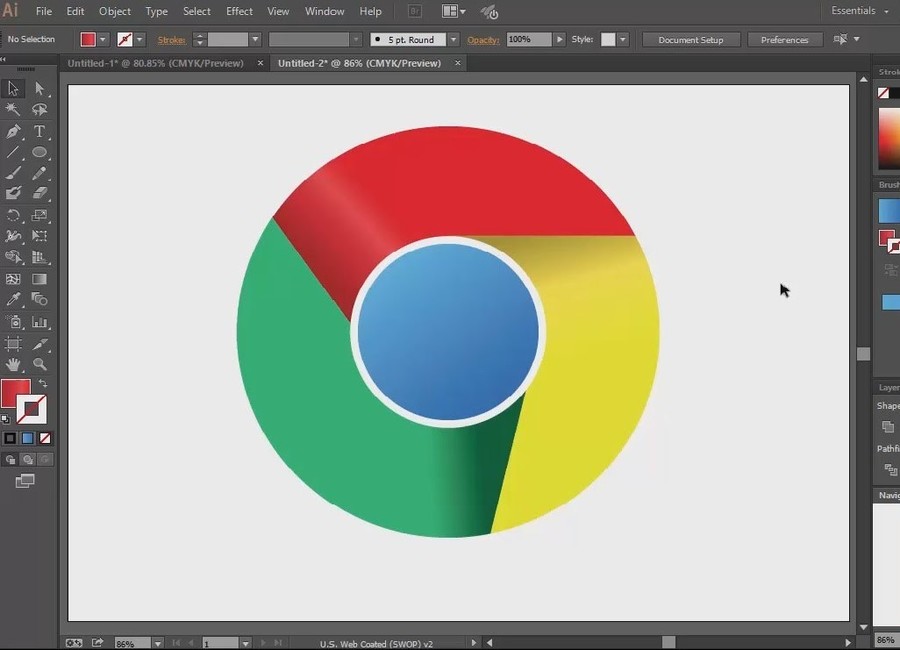Viewport: 900px width, 650px height.
Task: Select the Blob Brush tool
Action: pyautogui.click(x=13, y=194)
